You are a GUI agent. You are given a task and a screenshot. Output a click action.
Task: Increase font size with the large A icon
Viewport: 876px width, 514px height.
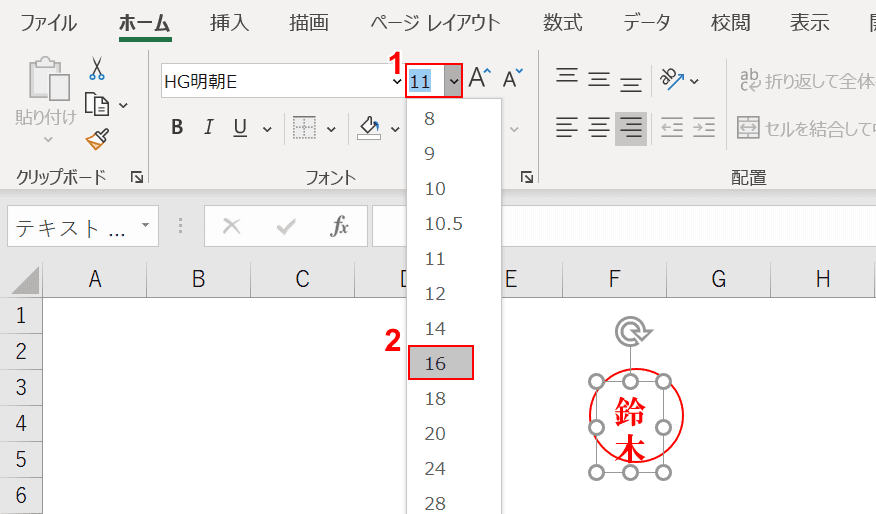479,79
